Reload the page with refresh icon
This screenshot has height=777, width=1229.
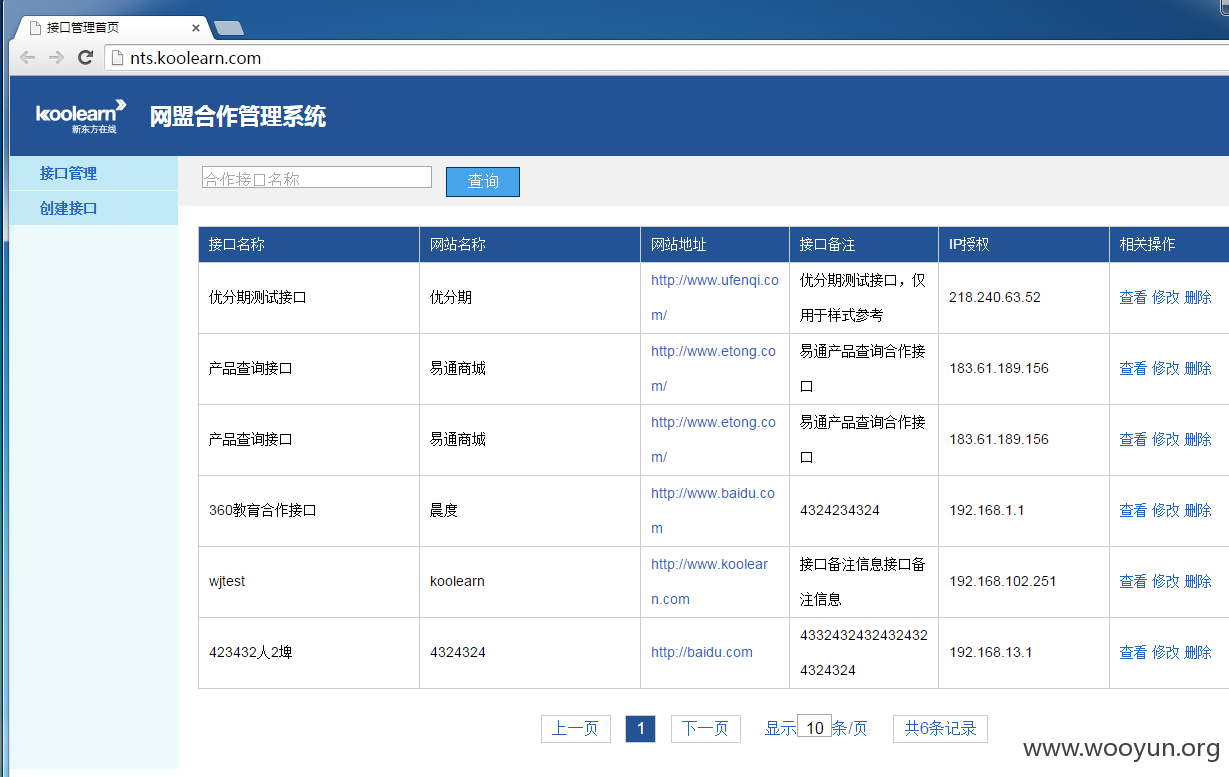[85, 58]
